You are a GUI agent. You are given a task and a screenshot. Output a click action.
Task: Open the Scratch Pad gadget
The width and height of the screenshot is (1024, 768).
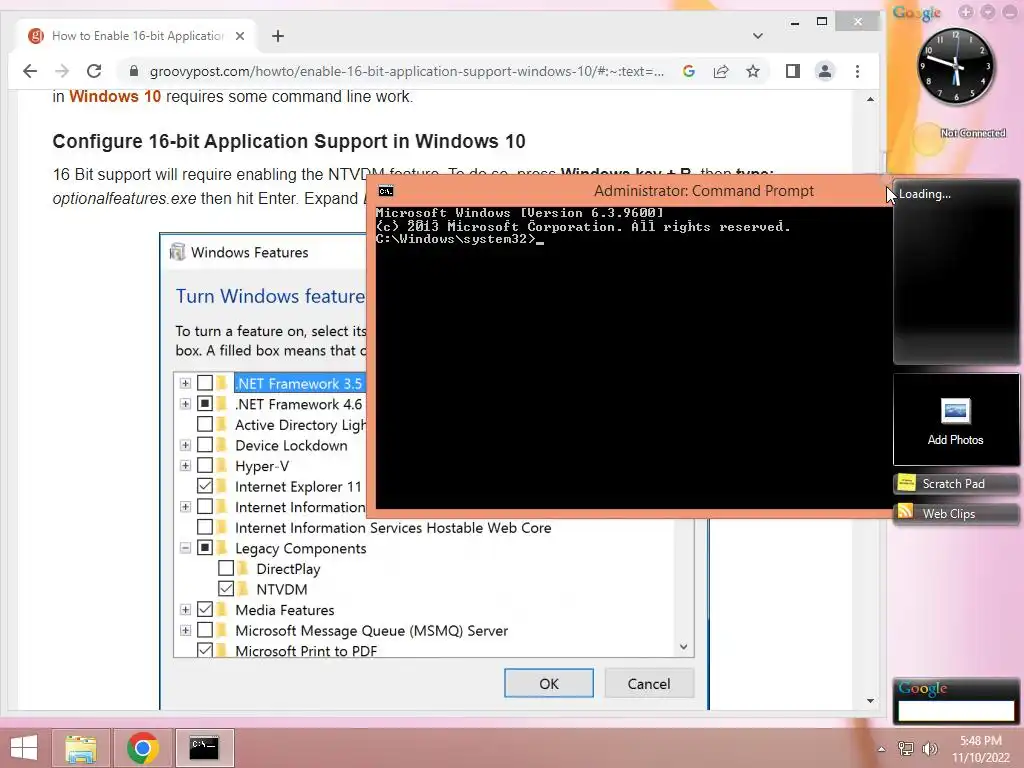pos(955,484)
